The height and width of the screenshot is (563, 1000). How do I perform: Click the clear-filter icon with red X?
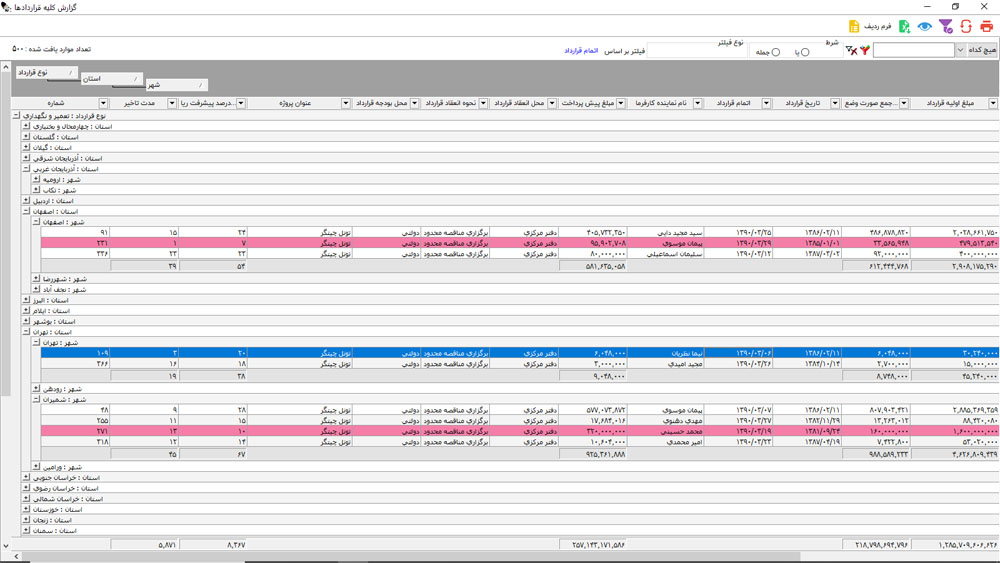click(x=851, y=50)
